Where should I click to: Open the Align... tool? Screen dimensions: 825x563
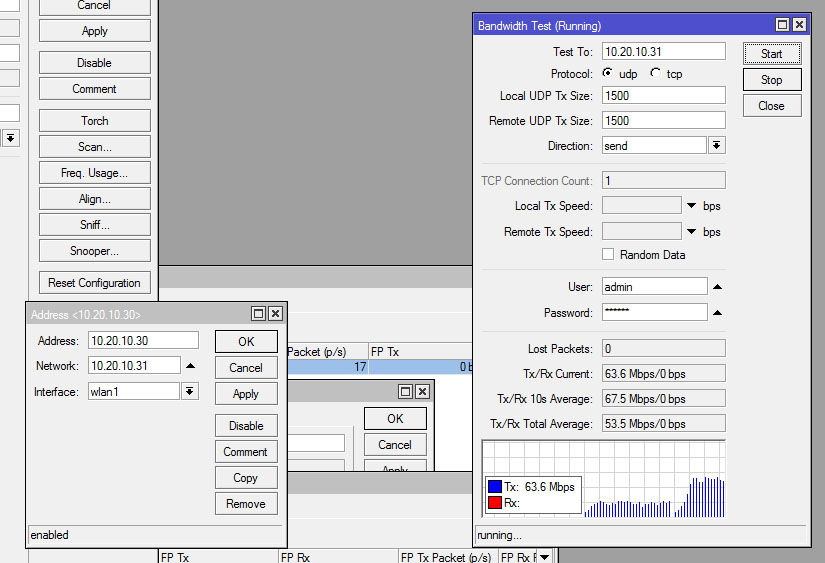point(95,199)
